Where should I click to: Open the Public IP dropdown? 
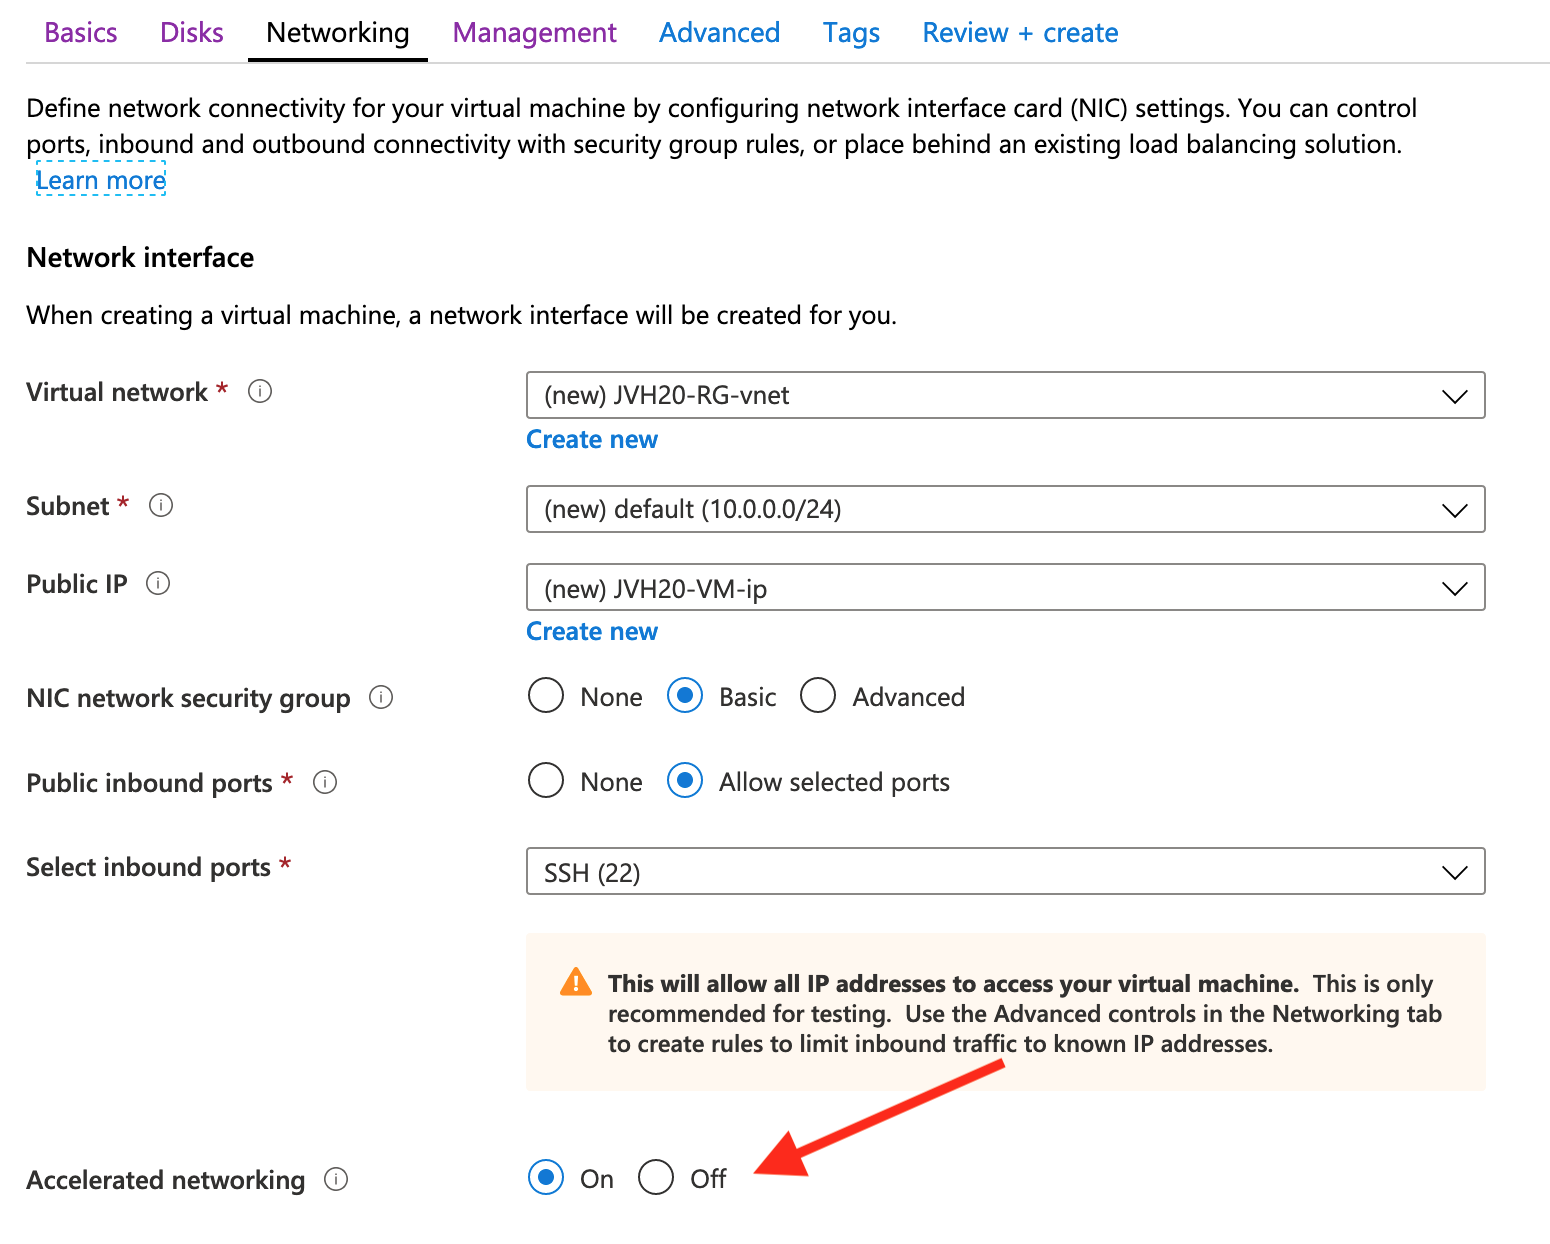pyautogui.click(x=1455, y=587)
